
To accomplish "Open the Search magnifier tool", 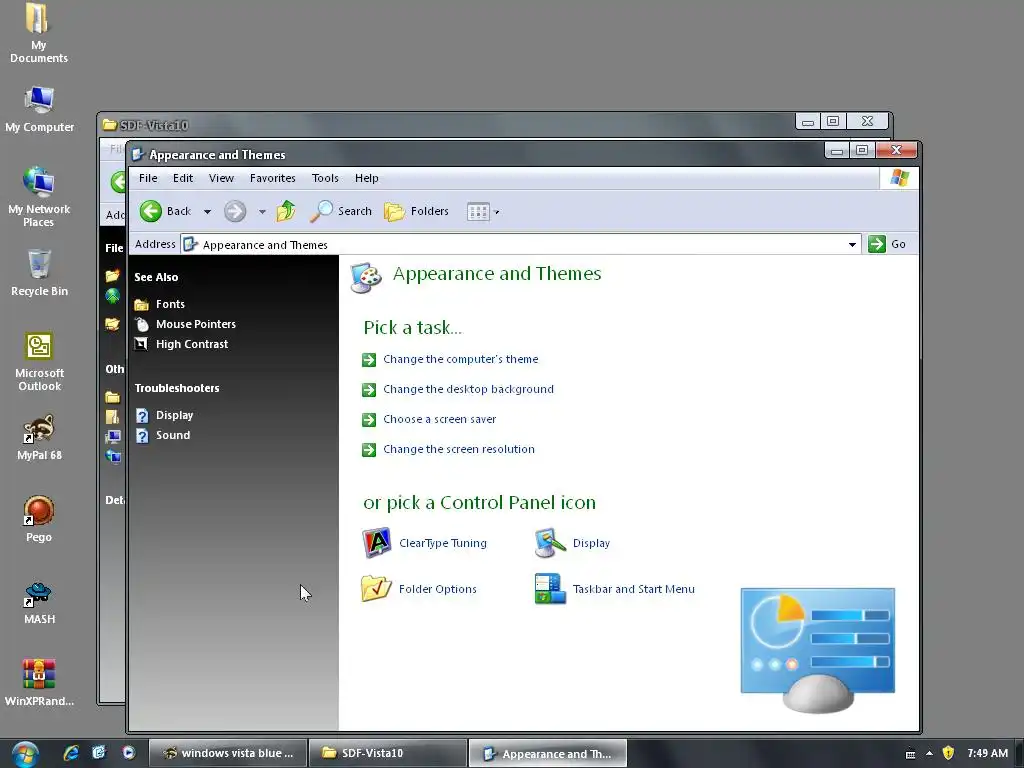I will tap(340, 211).
